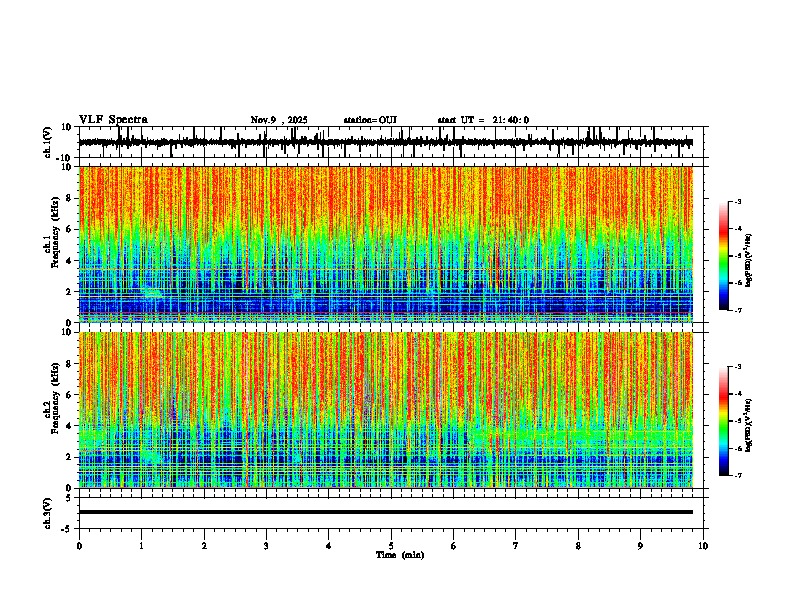Click the "ch.1(V)" waveform axis label

47,142
